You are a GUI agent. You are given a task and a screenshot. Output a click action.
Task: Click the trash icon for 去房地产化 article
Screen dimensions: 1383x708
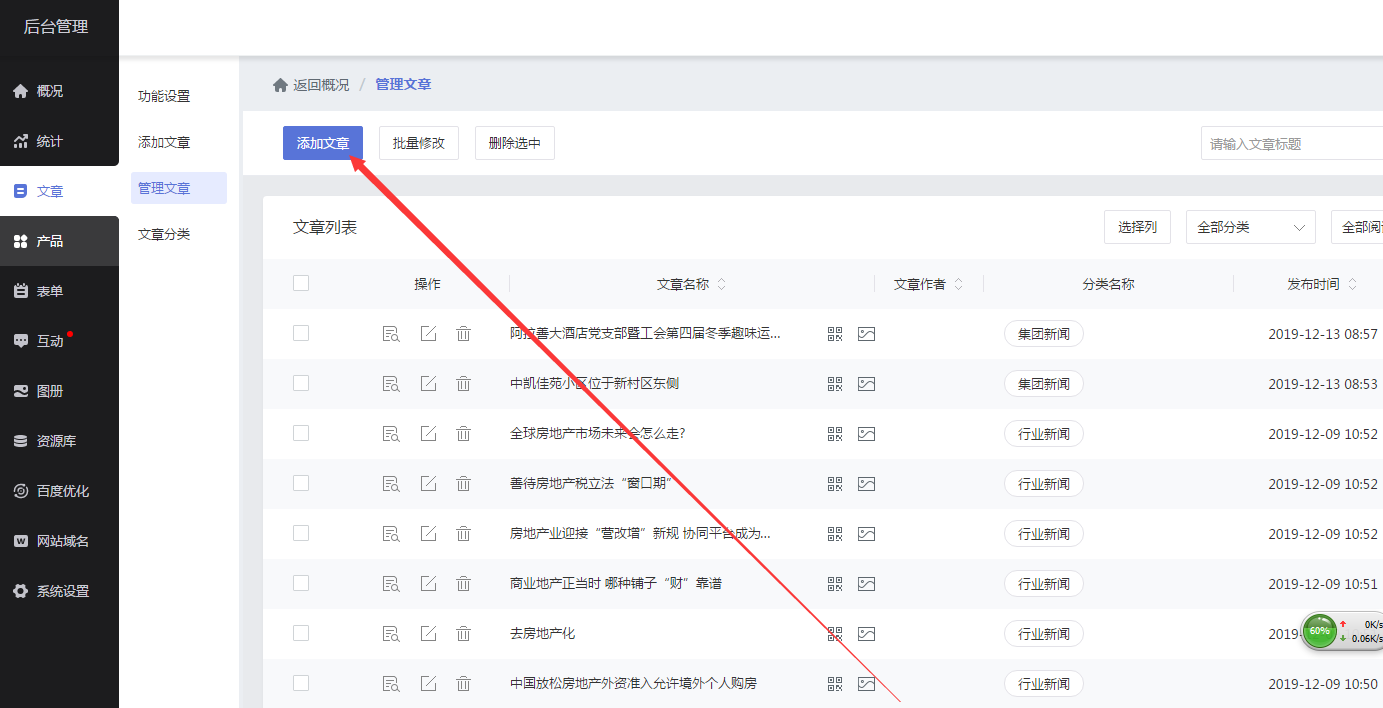click(x=463, y=634)
